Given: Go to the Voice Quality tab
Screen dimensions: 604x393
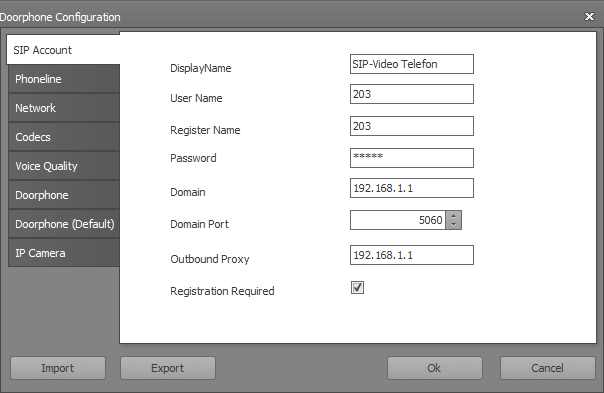Looking at the screenshot, I should (x=64, y=166).
